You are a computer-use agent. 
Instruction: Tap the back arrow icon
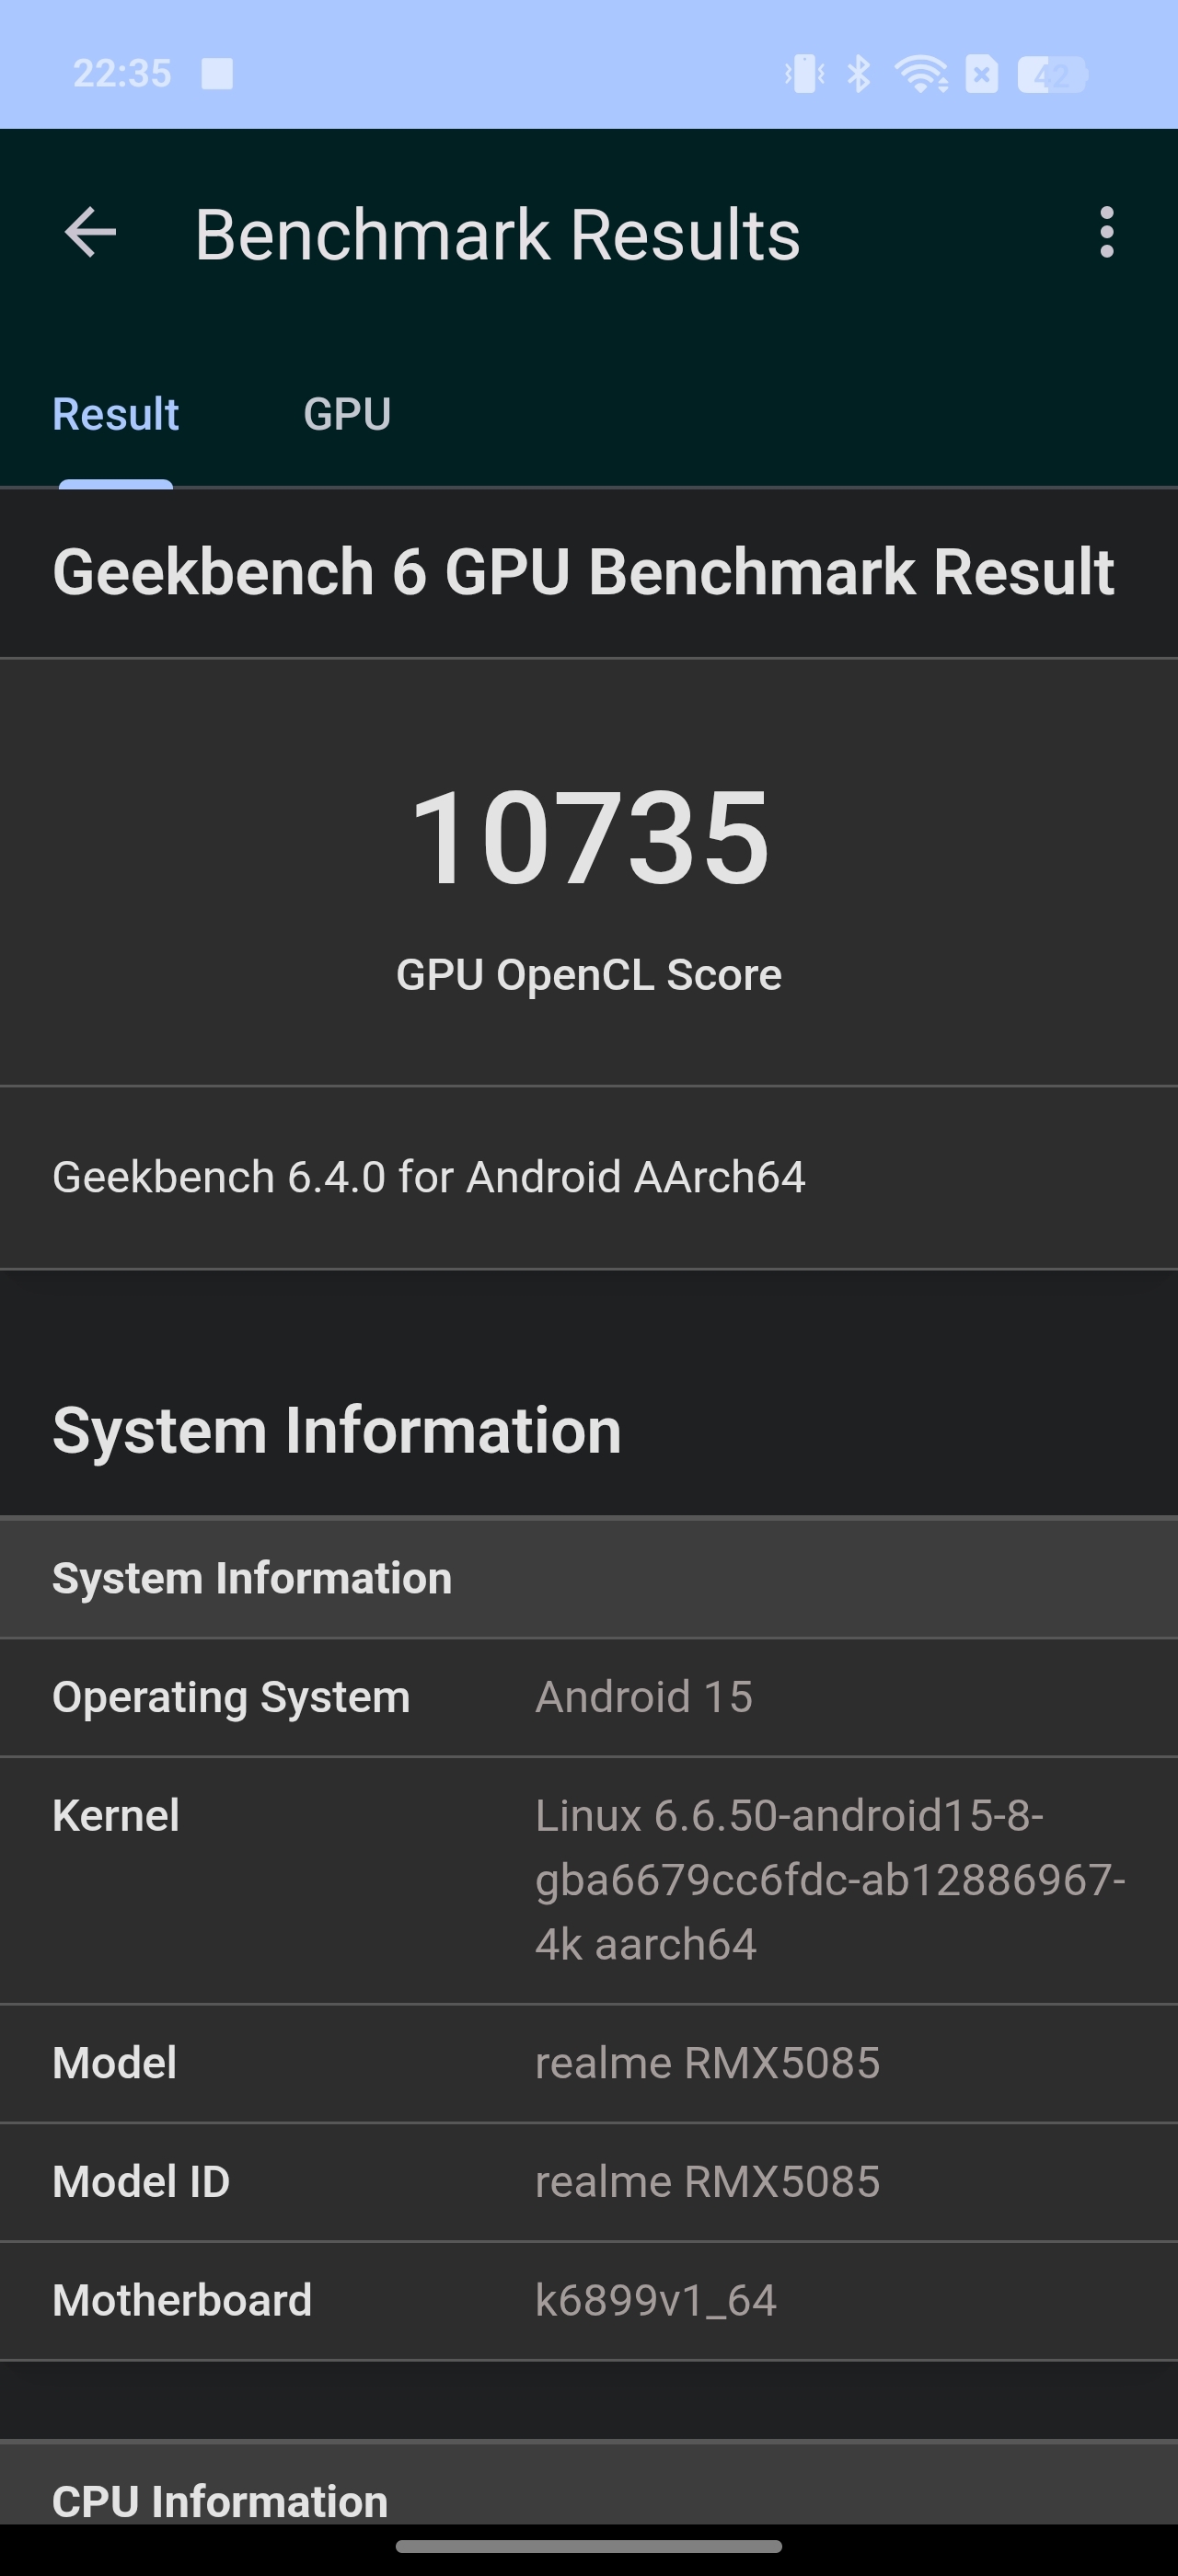click(x=90, y=233)
